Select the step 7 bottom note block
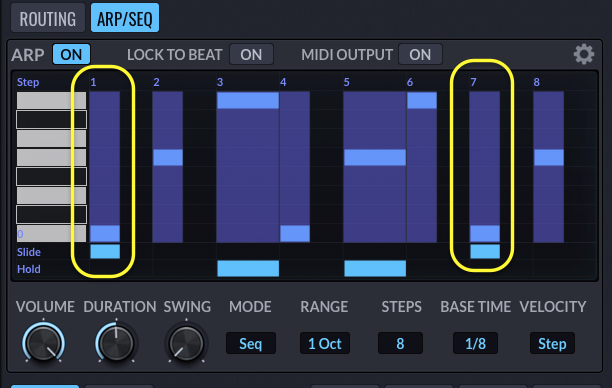 click(485, 233)
